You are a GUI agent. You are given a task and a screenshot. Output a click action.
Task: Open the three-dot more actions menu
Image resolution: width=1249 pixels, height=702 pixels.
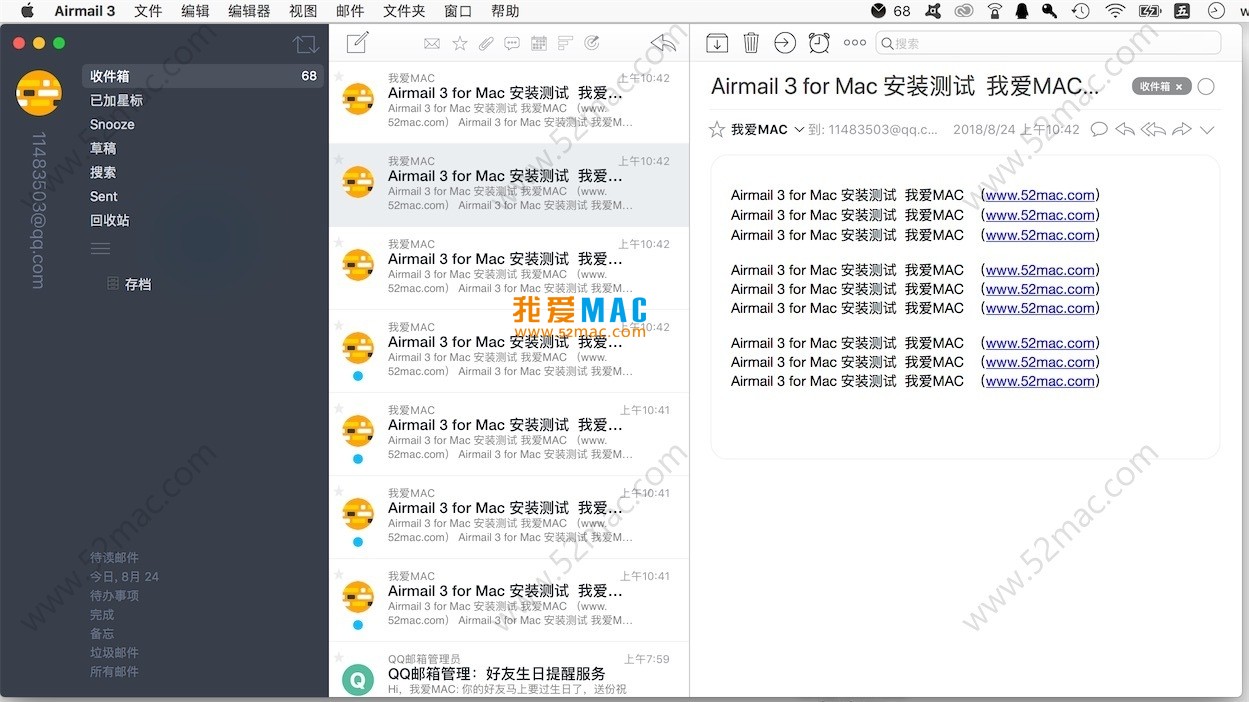(854, 42)
